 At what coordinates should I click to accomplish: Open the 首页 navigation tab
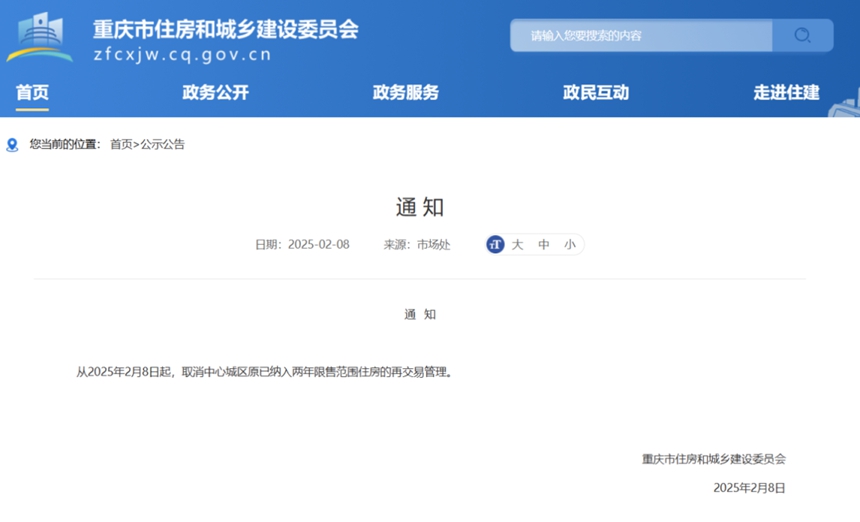[32, 93]
